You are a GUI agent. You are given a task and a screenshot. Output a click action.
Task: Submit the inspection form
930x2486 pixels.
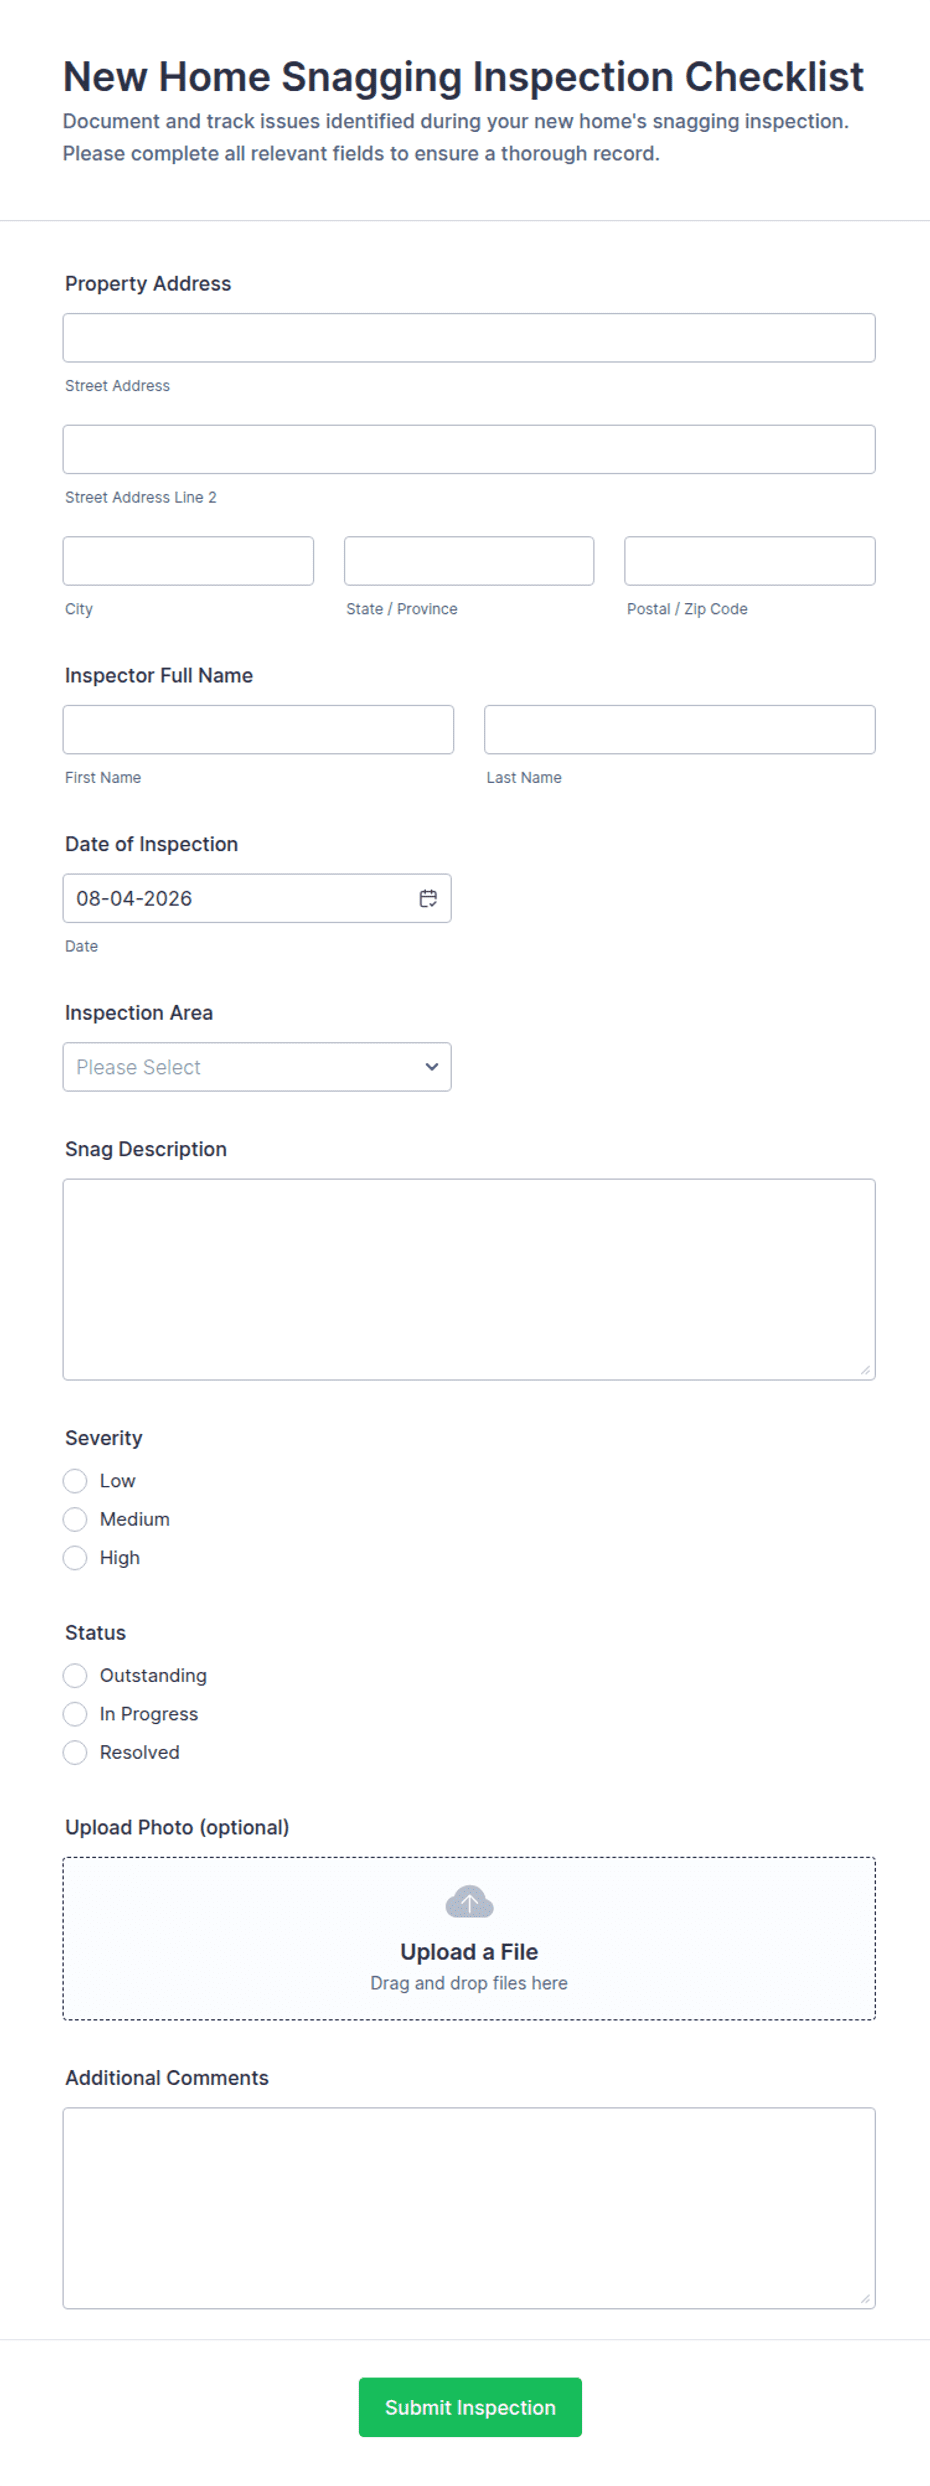pyautogui.click(x=470, y=2406)
